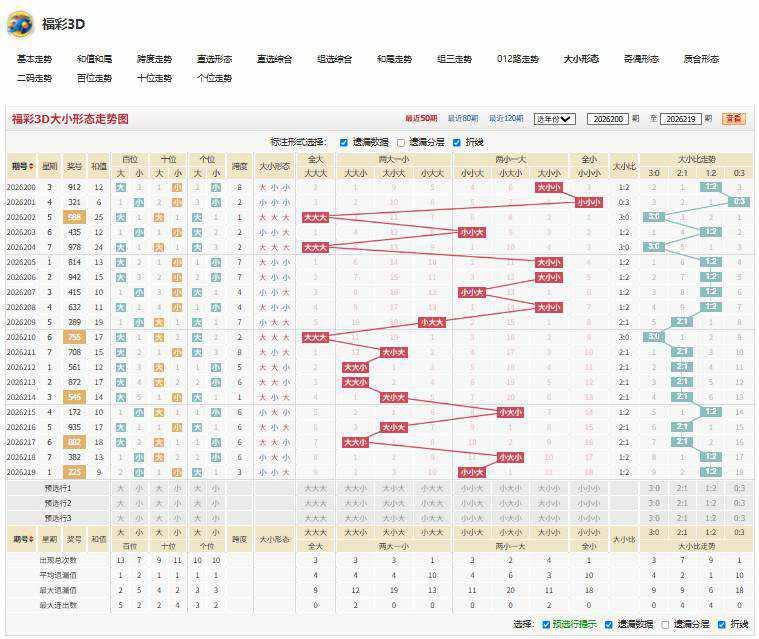Select 3:0 ratio in the 预选行3 row
The image size is (759, 639).
pos(654,518)
